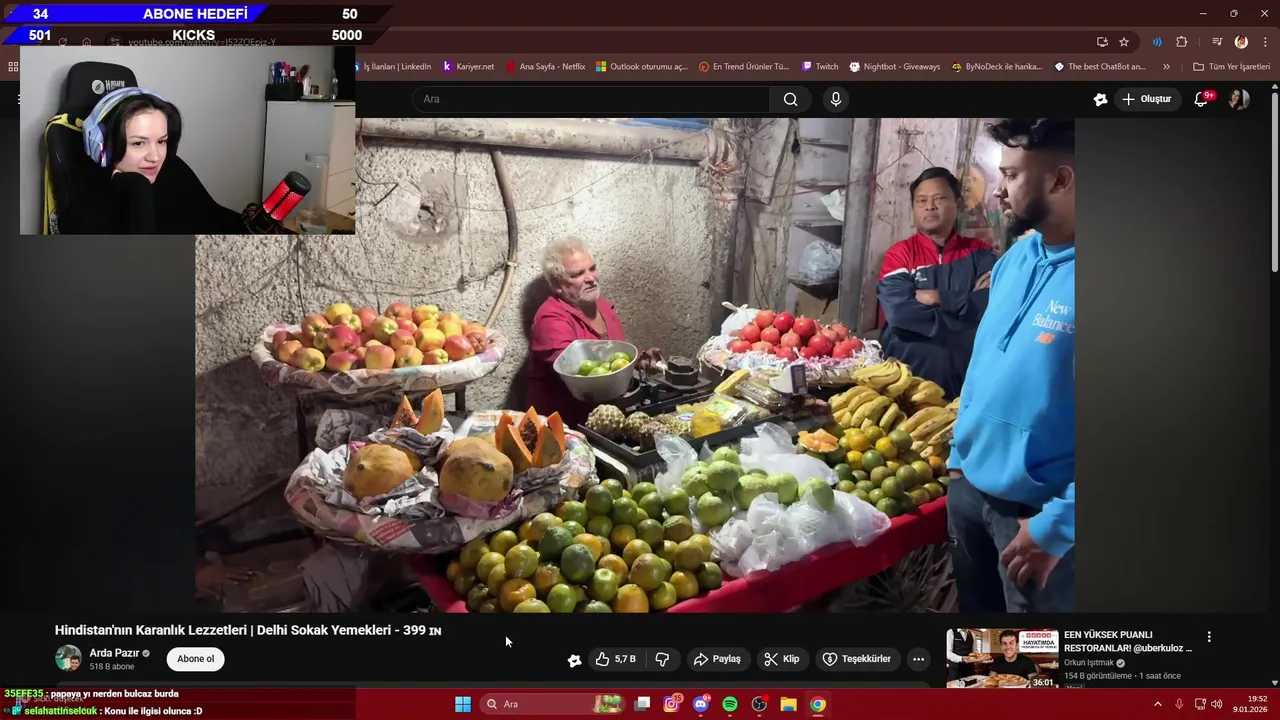Open Arda Pazır channel name link
Image resolution: width=1280 pixels, height=720 pixels.
pos(114,653)
